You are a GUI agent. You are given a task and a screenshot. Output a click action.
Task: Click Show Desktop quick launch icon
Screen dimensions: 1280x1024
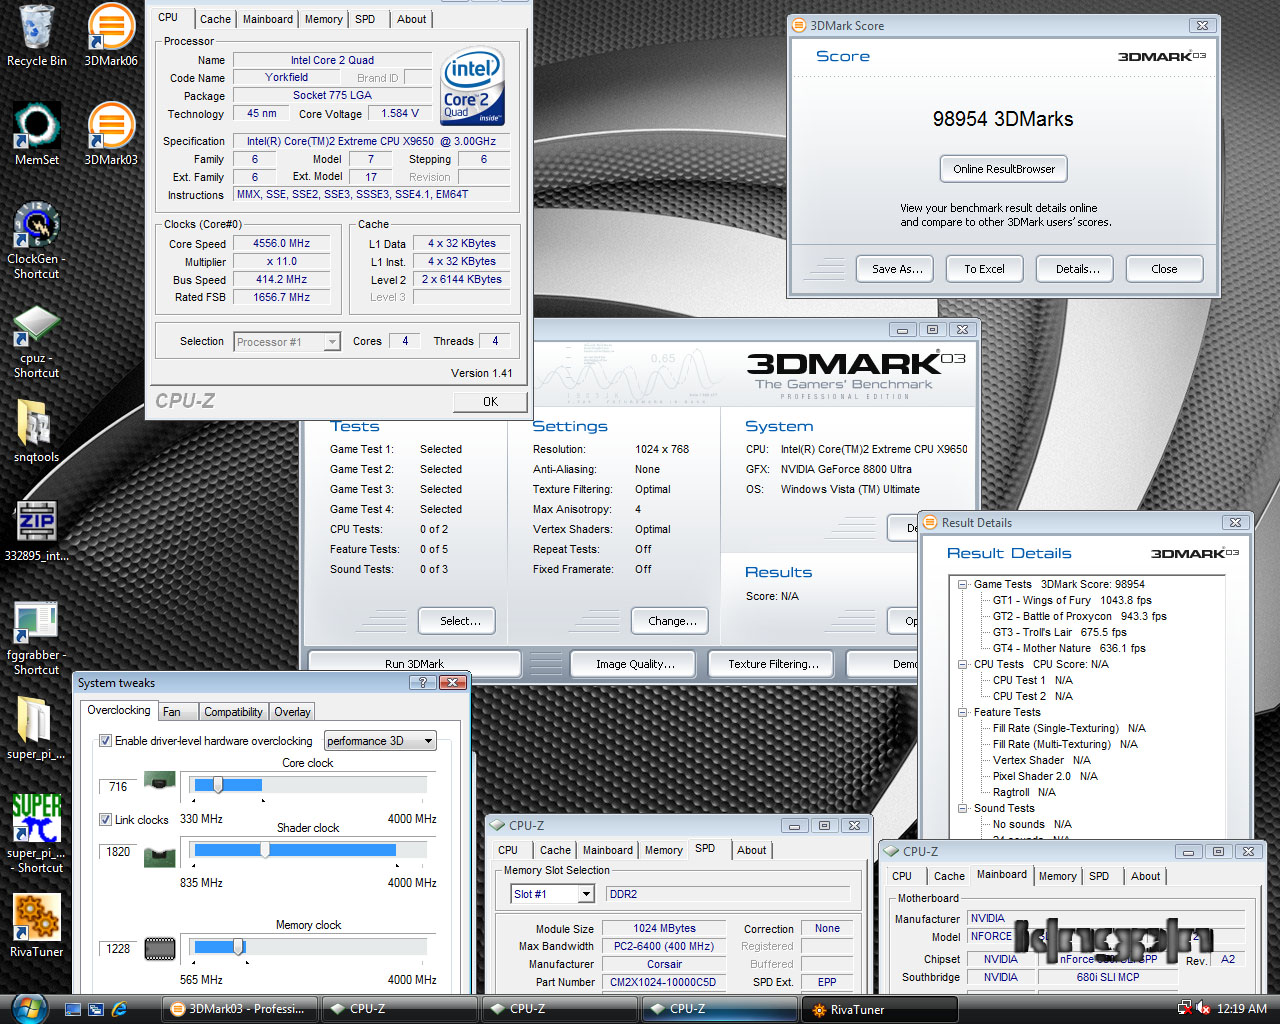73,1009
